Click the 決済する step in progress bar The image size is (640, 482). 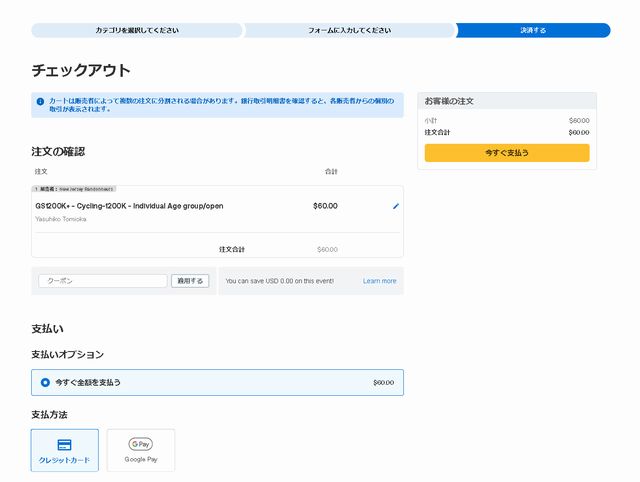[532, 31]
